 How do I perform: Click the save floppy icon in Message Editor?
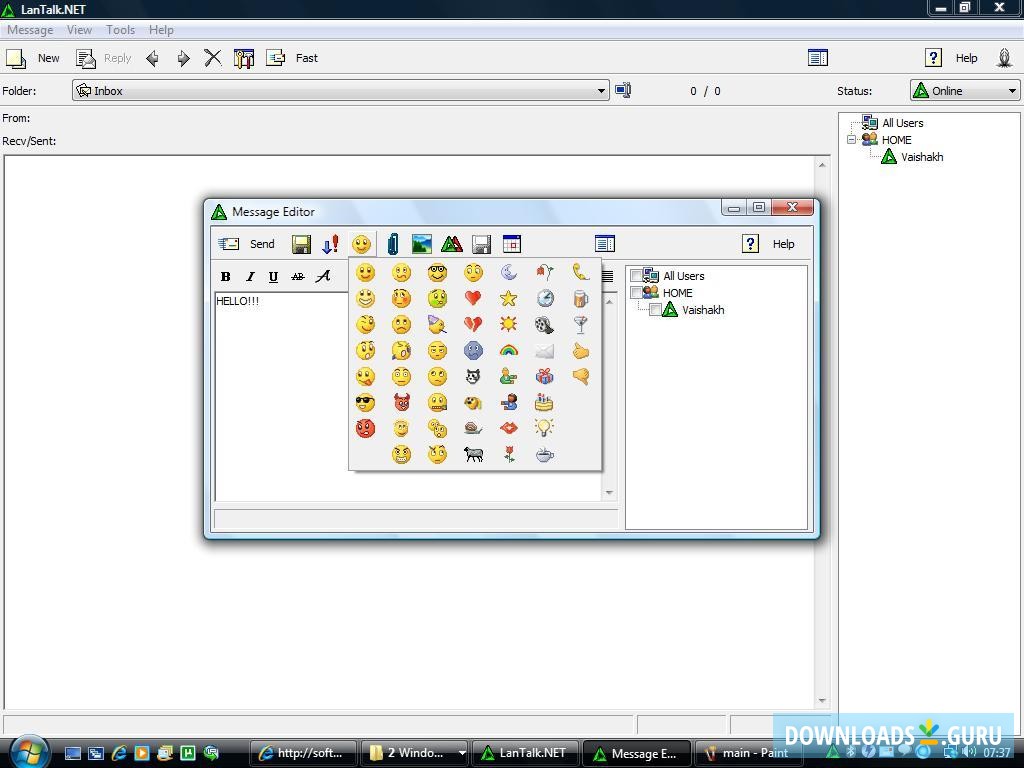click(x=301, y=244)
